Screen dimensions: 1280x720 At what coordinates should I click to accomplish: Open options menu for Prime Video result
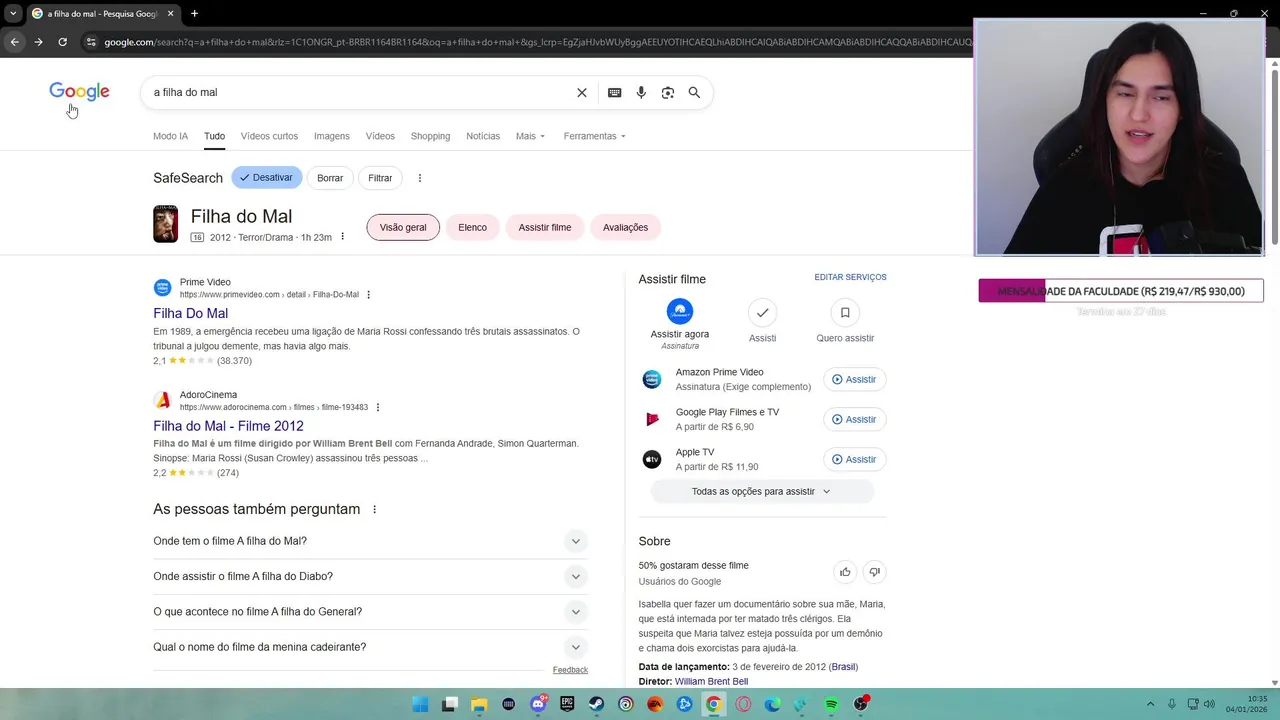369,295
